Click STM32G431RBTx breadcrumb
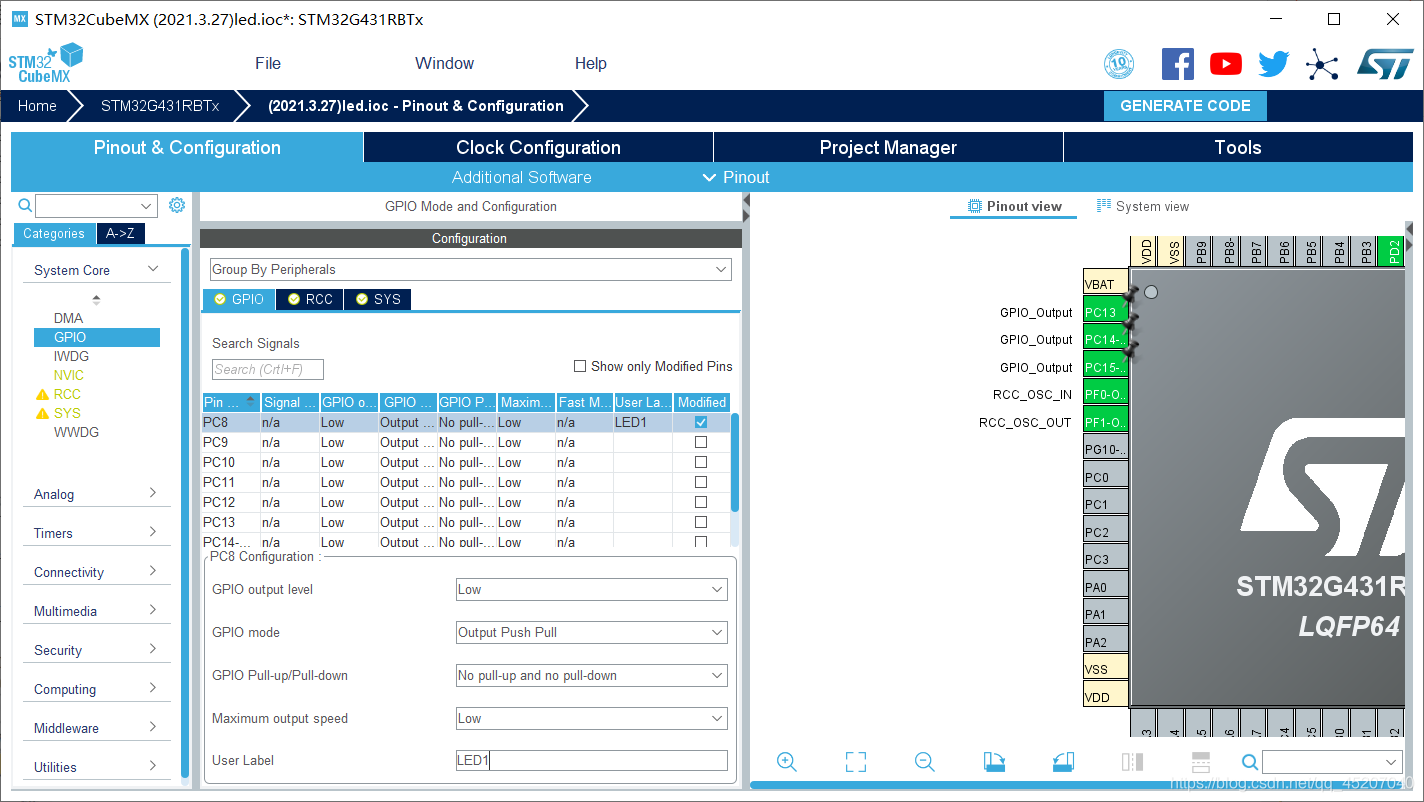The height and width of the screenshot is (802, 1424). click(x=160, y=106)
